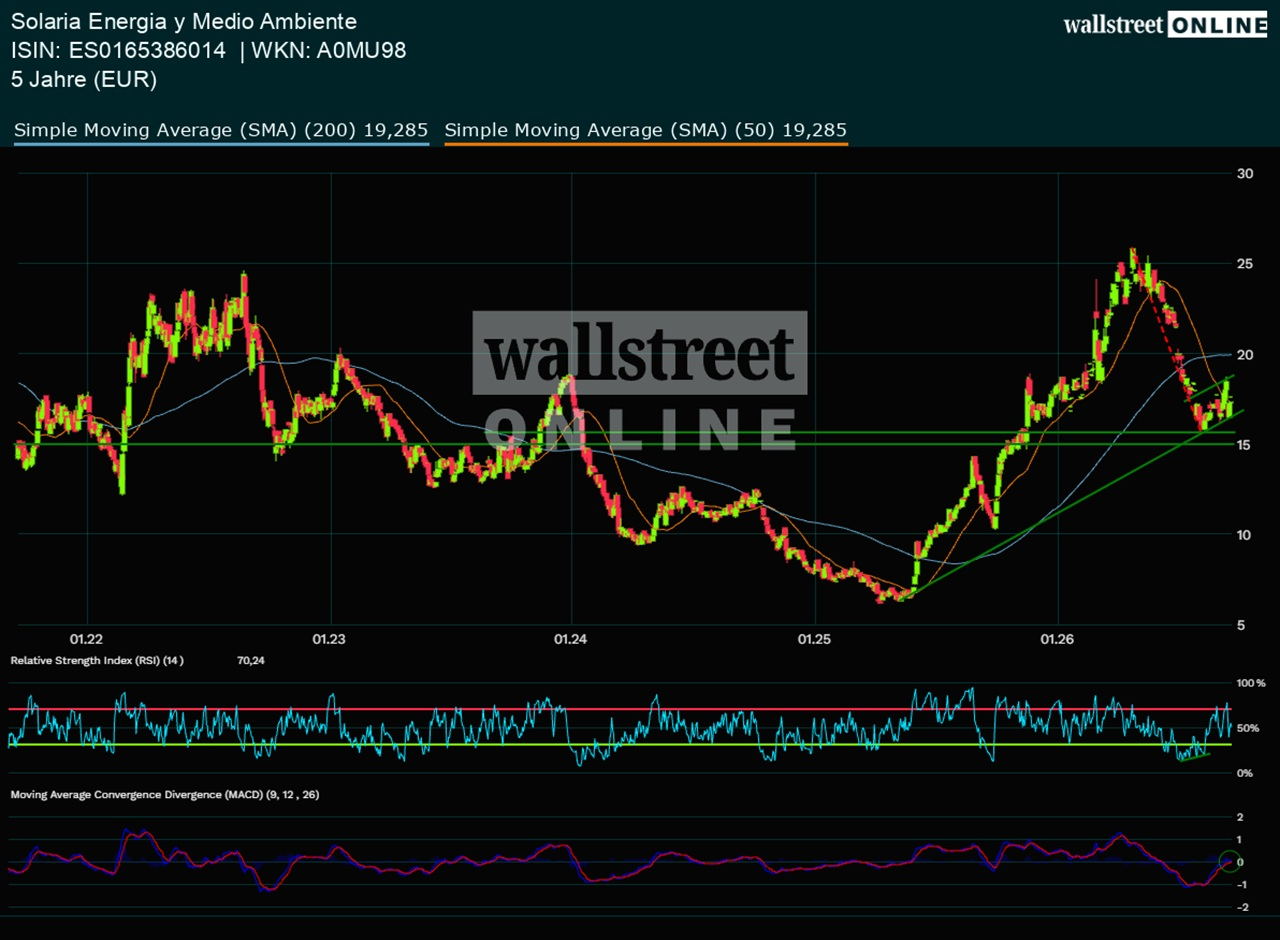Click the Relative Strength Index (RSI) (14) label
The width and height of the screenshot is (1280, 940).
click(97, 660)
